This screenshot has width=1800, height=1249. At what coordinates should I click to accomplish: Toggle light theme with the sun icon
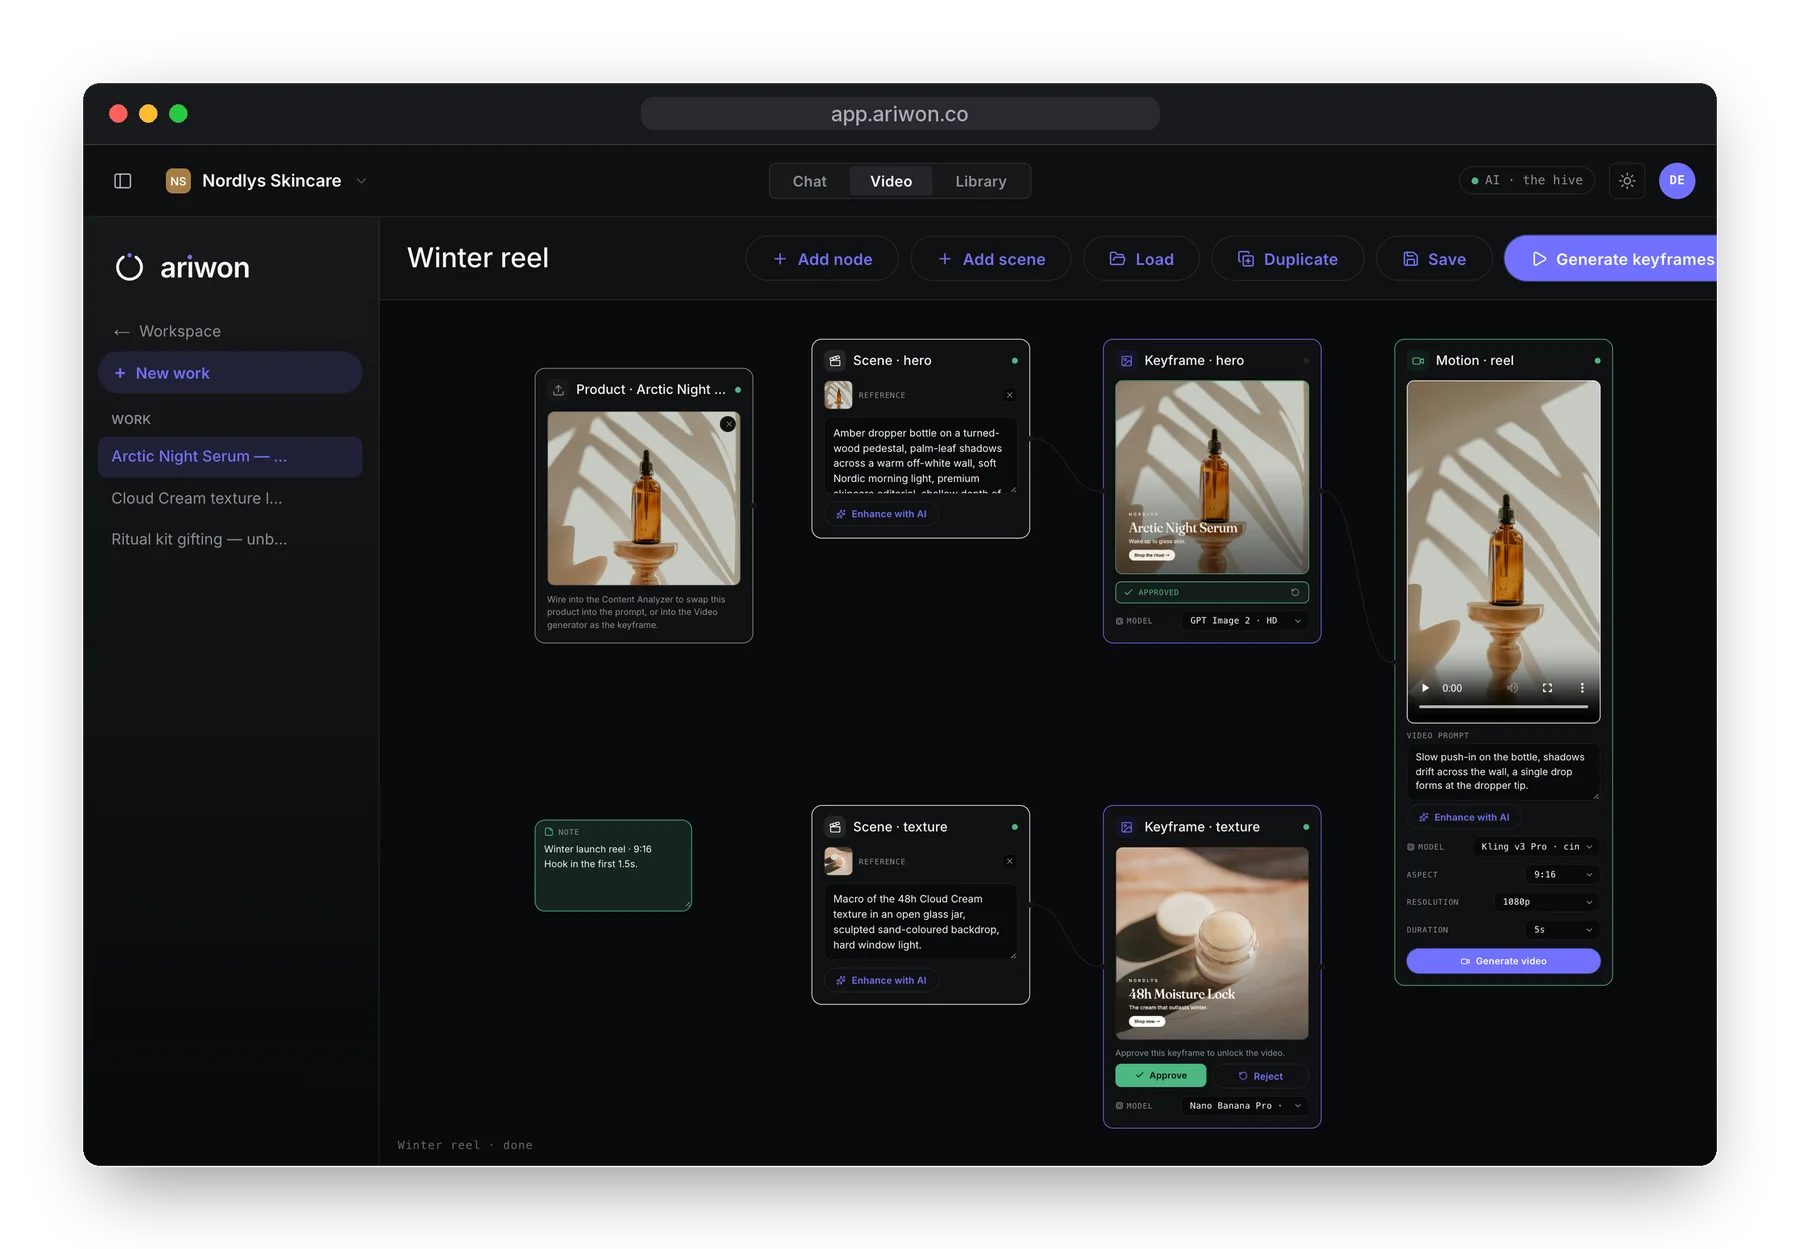(x=1627, y=181)
